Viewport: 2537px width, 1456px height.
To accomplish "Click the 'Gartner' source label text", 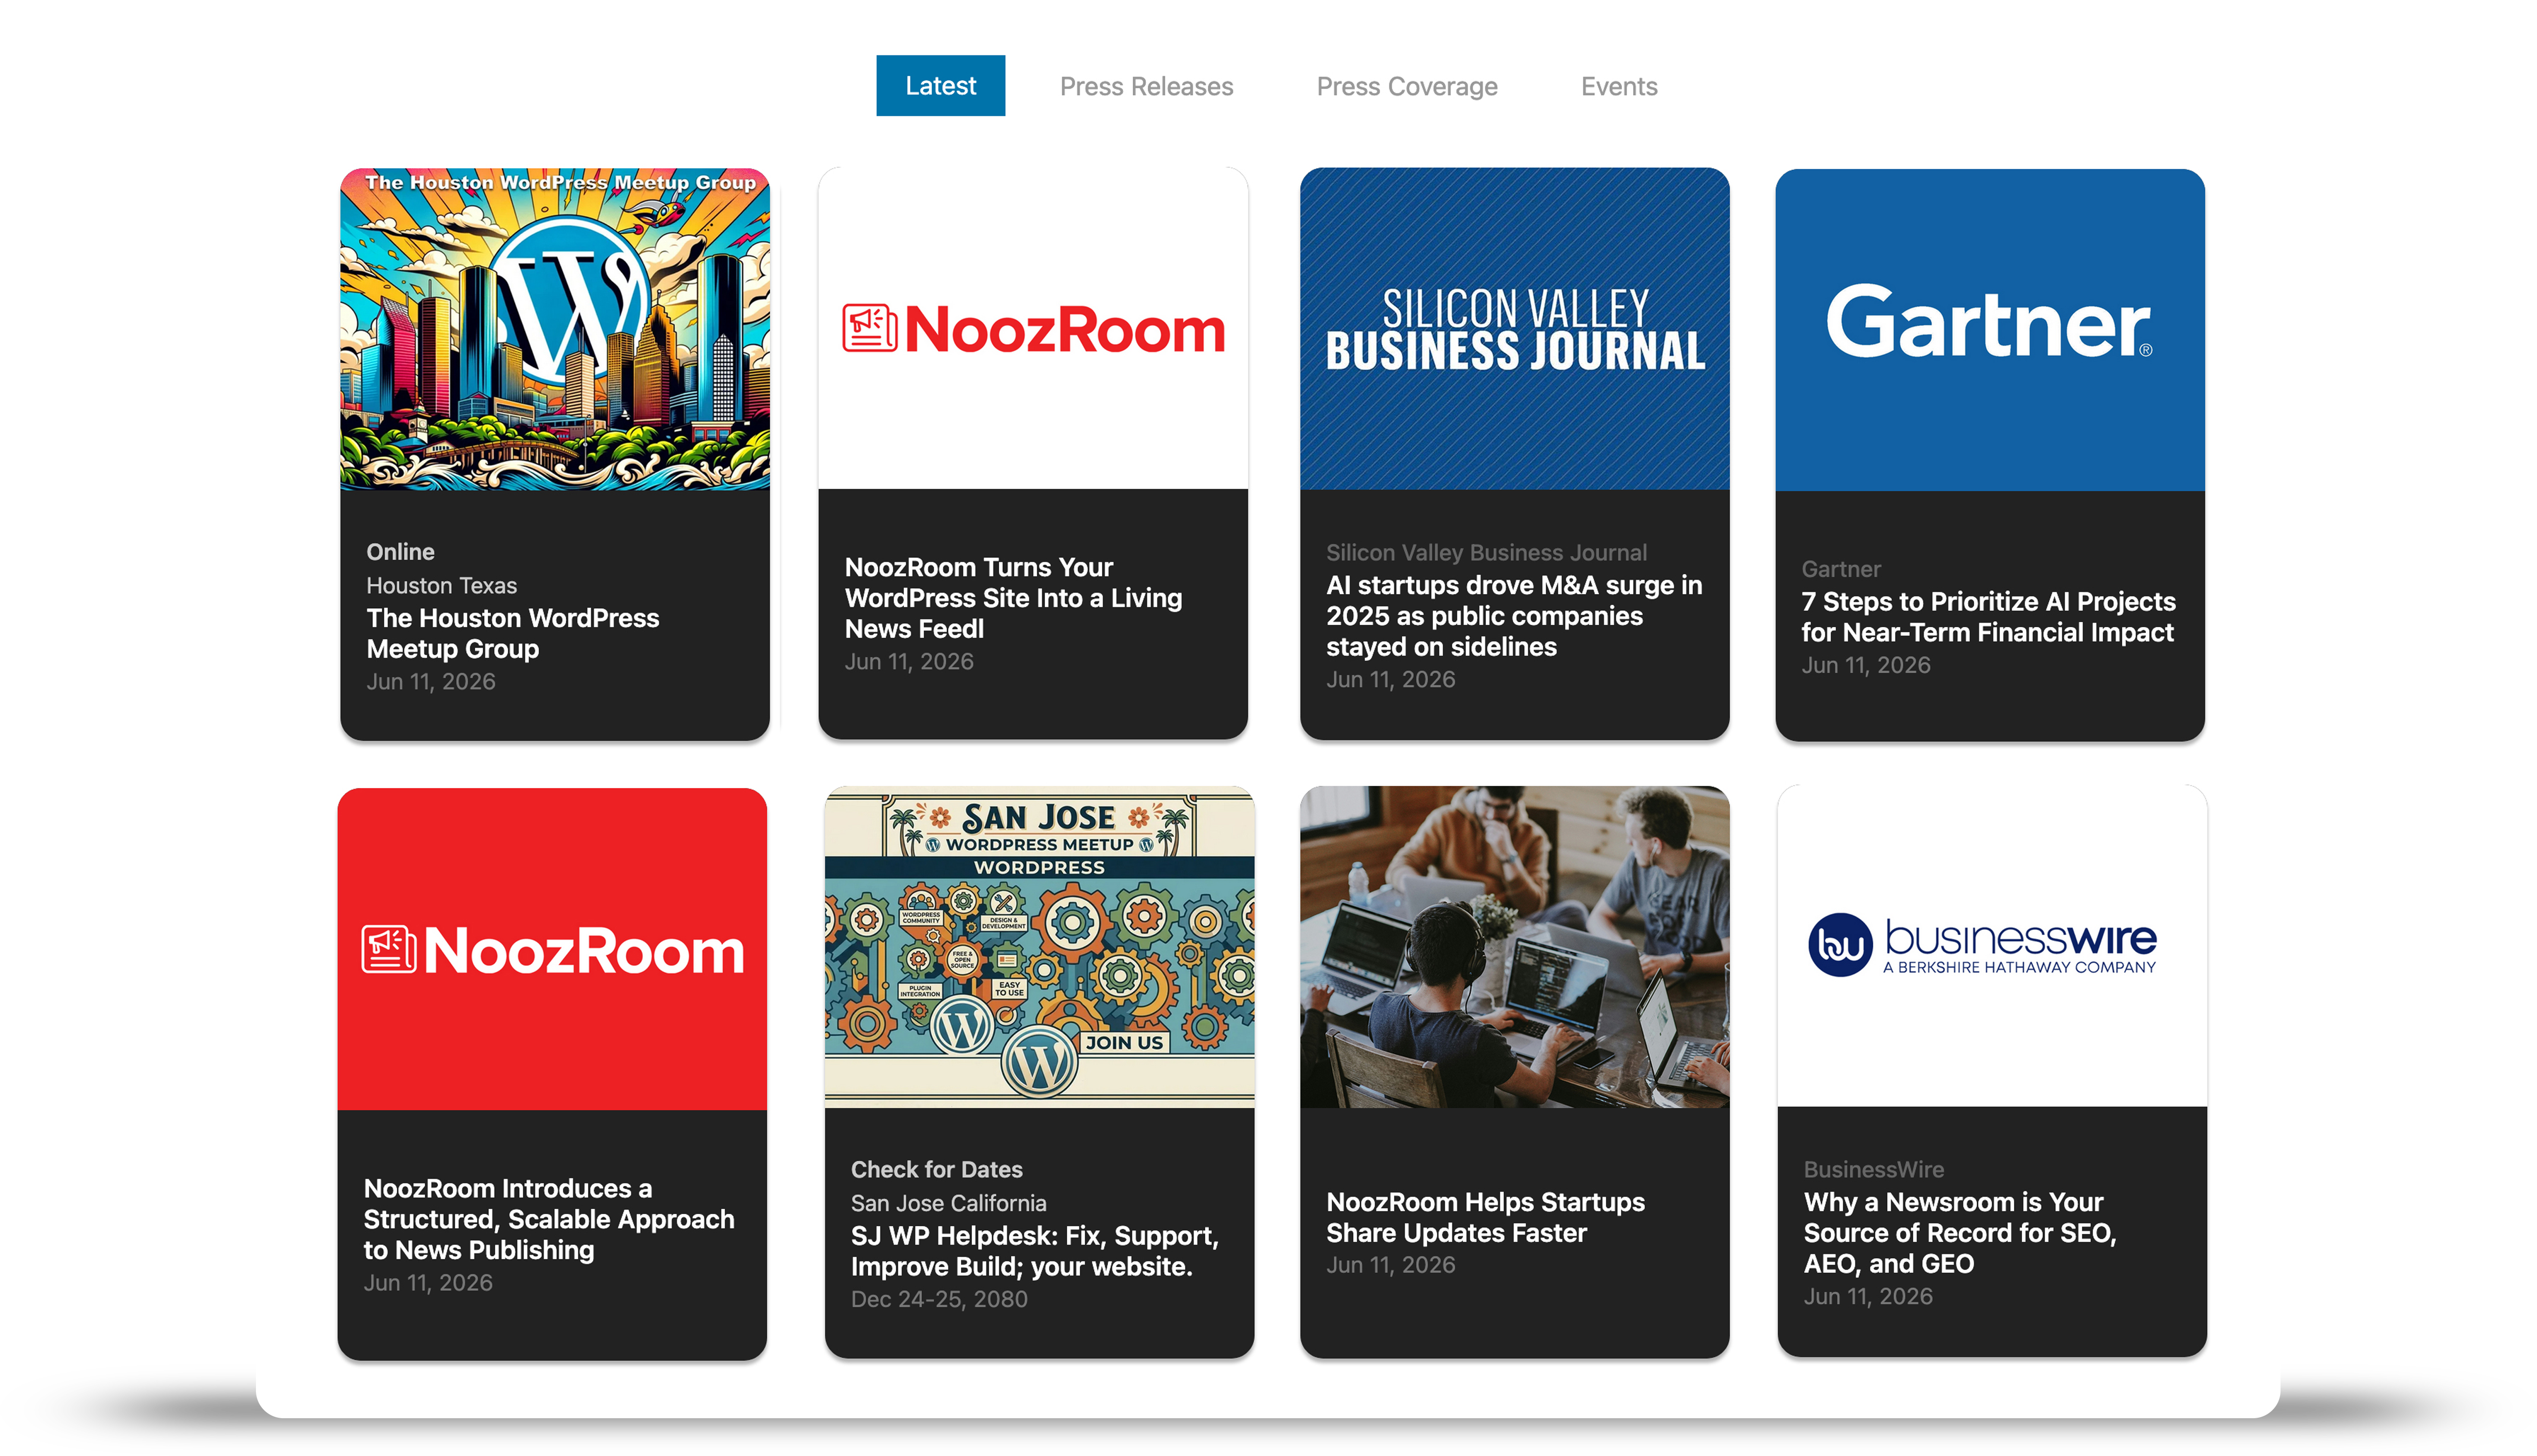I will point(1840,570).
